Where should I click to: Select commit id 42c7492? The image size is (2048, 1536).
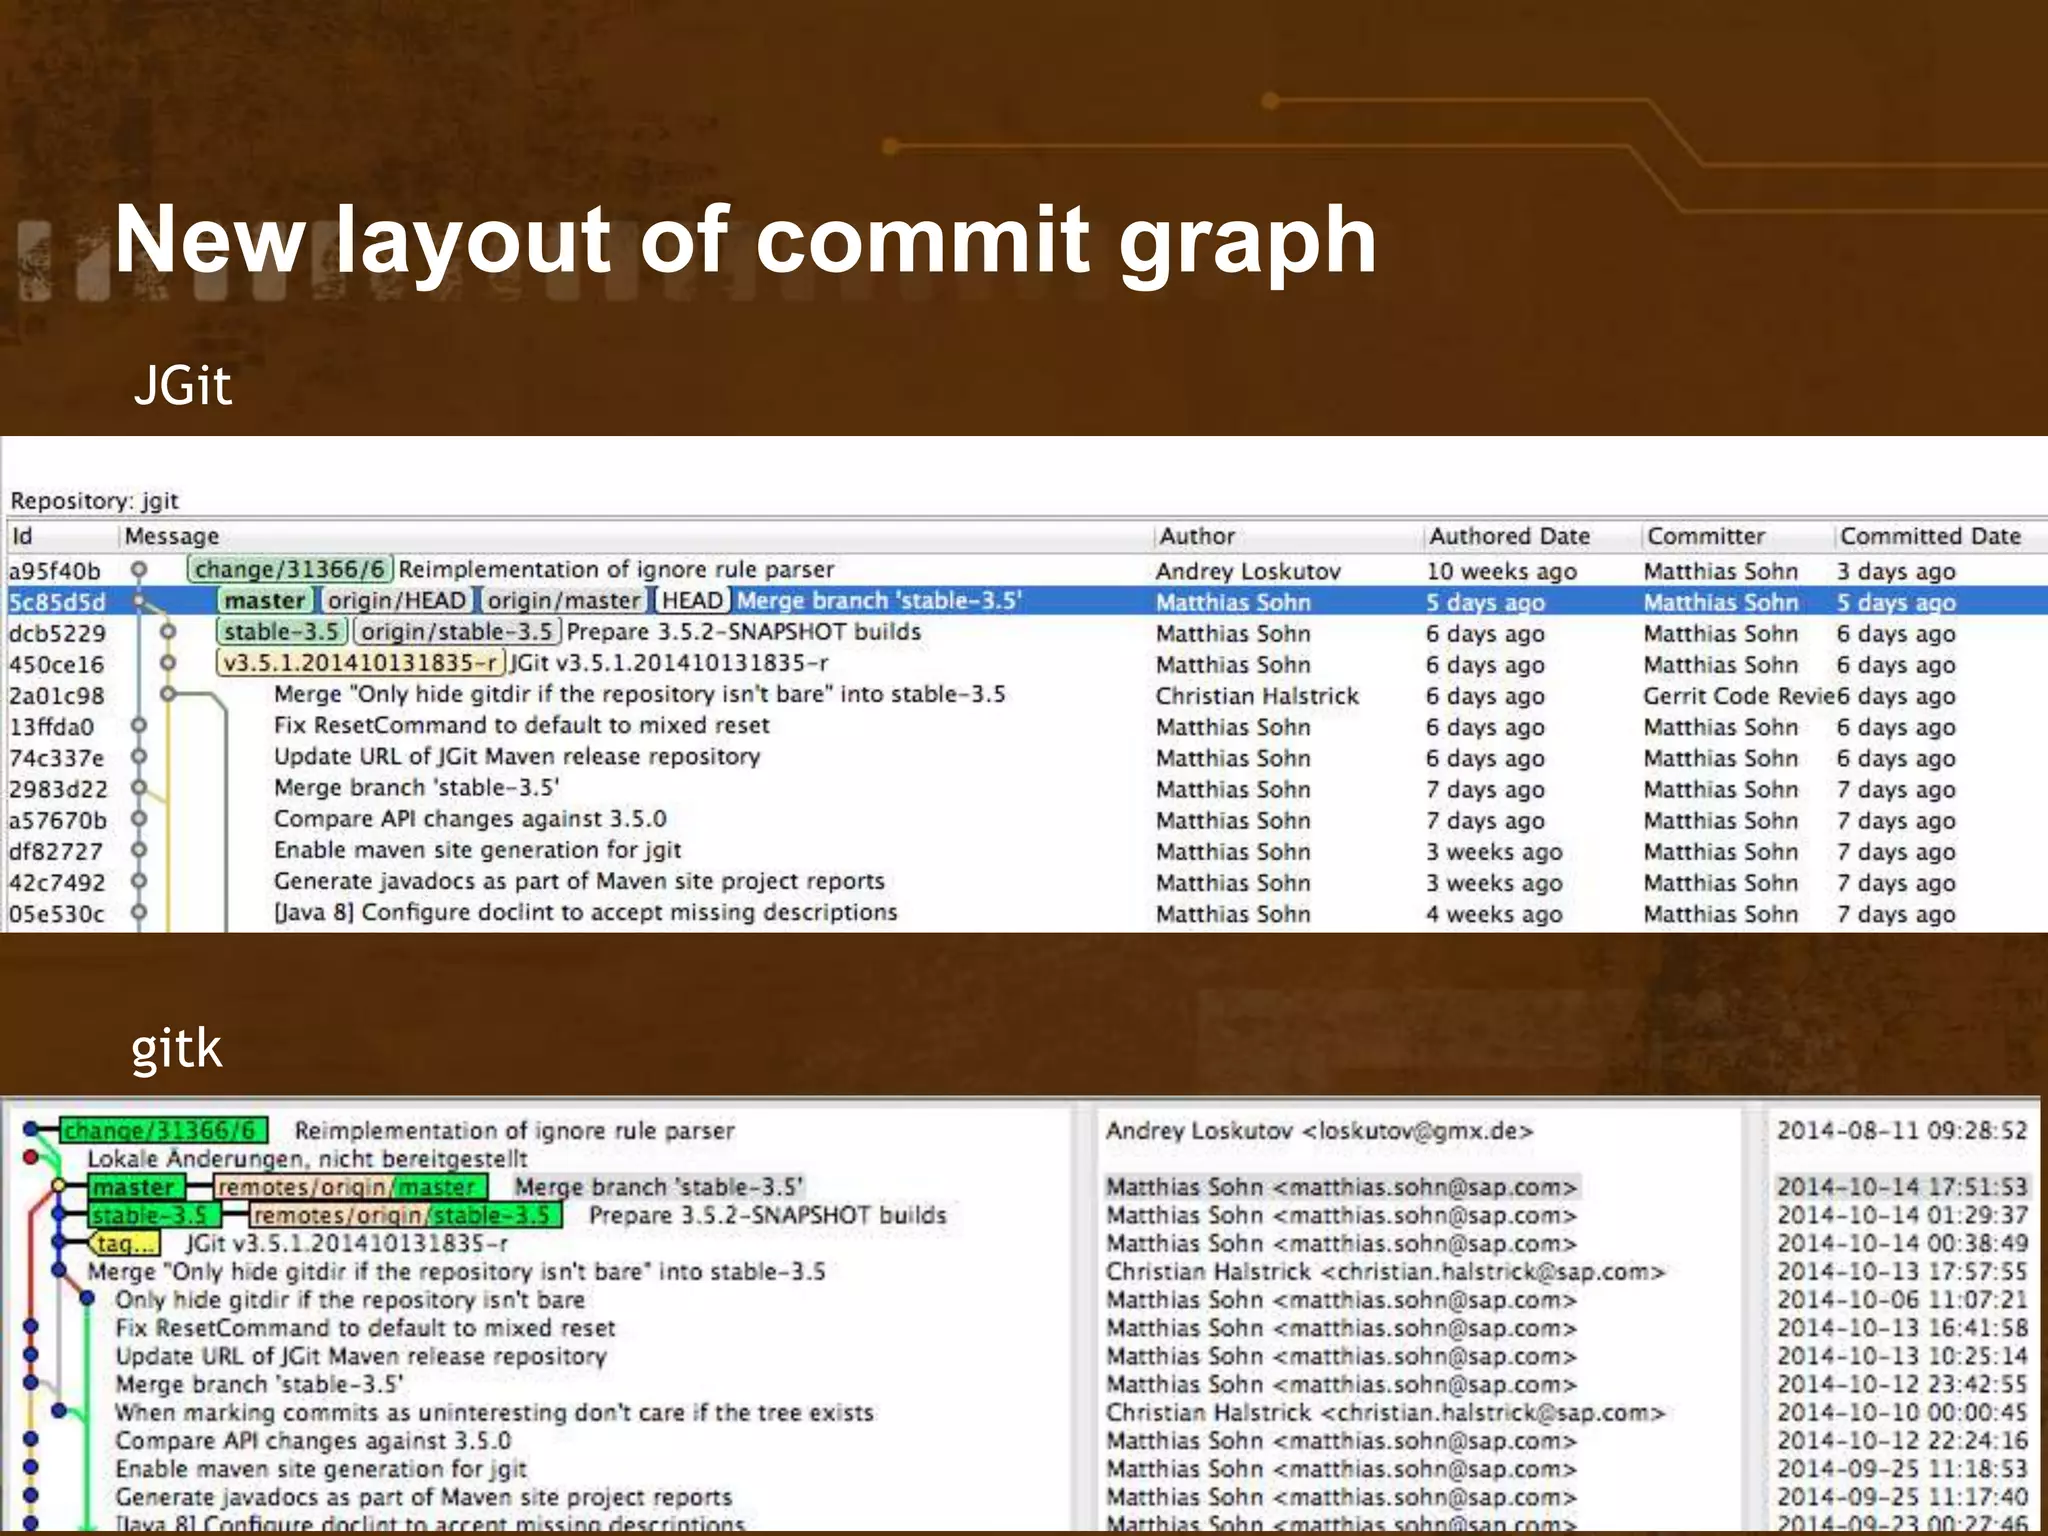(57, 882)
